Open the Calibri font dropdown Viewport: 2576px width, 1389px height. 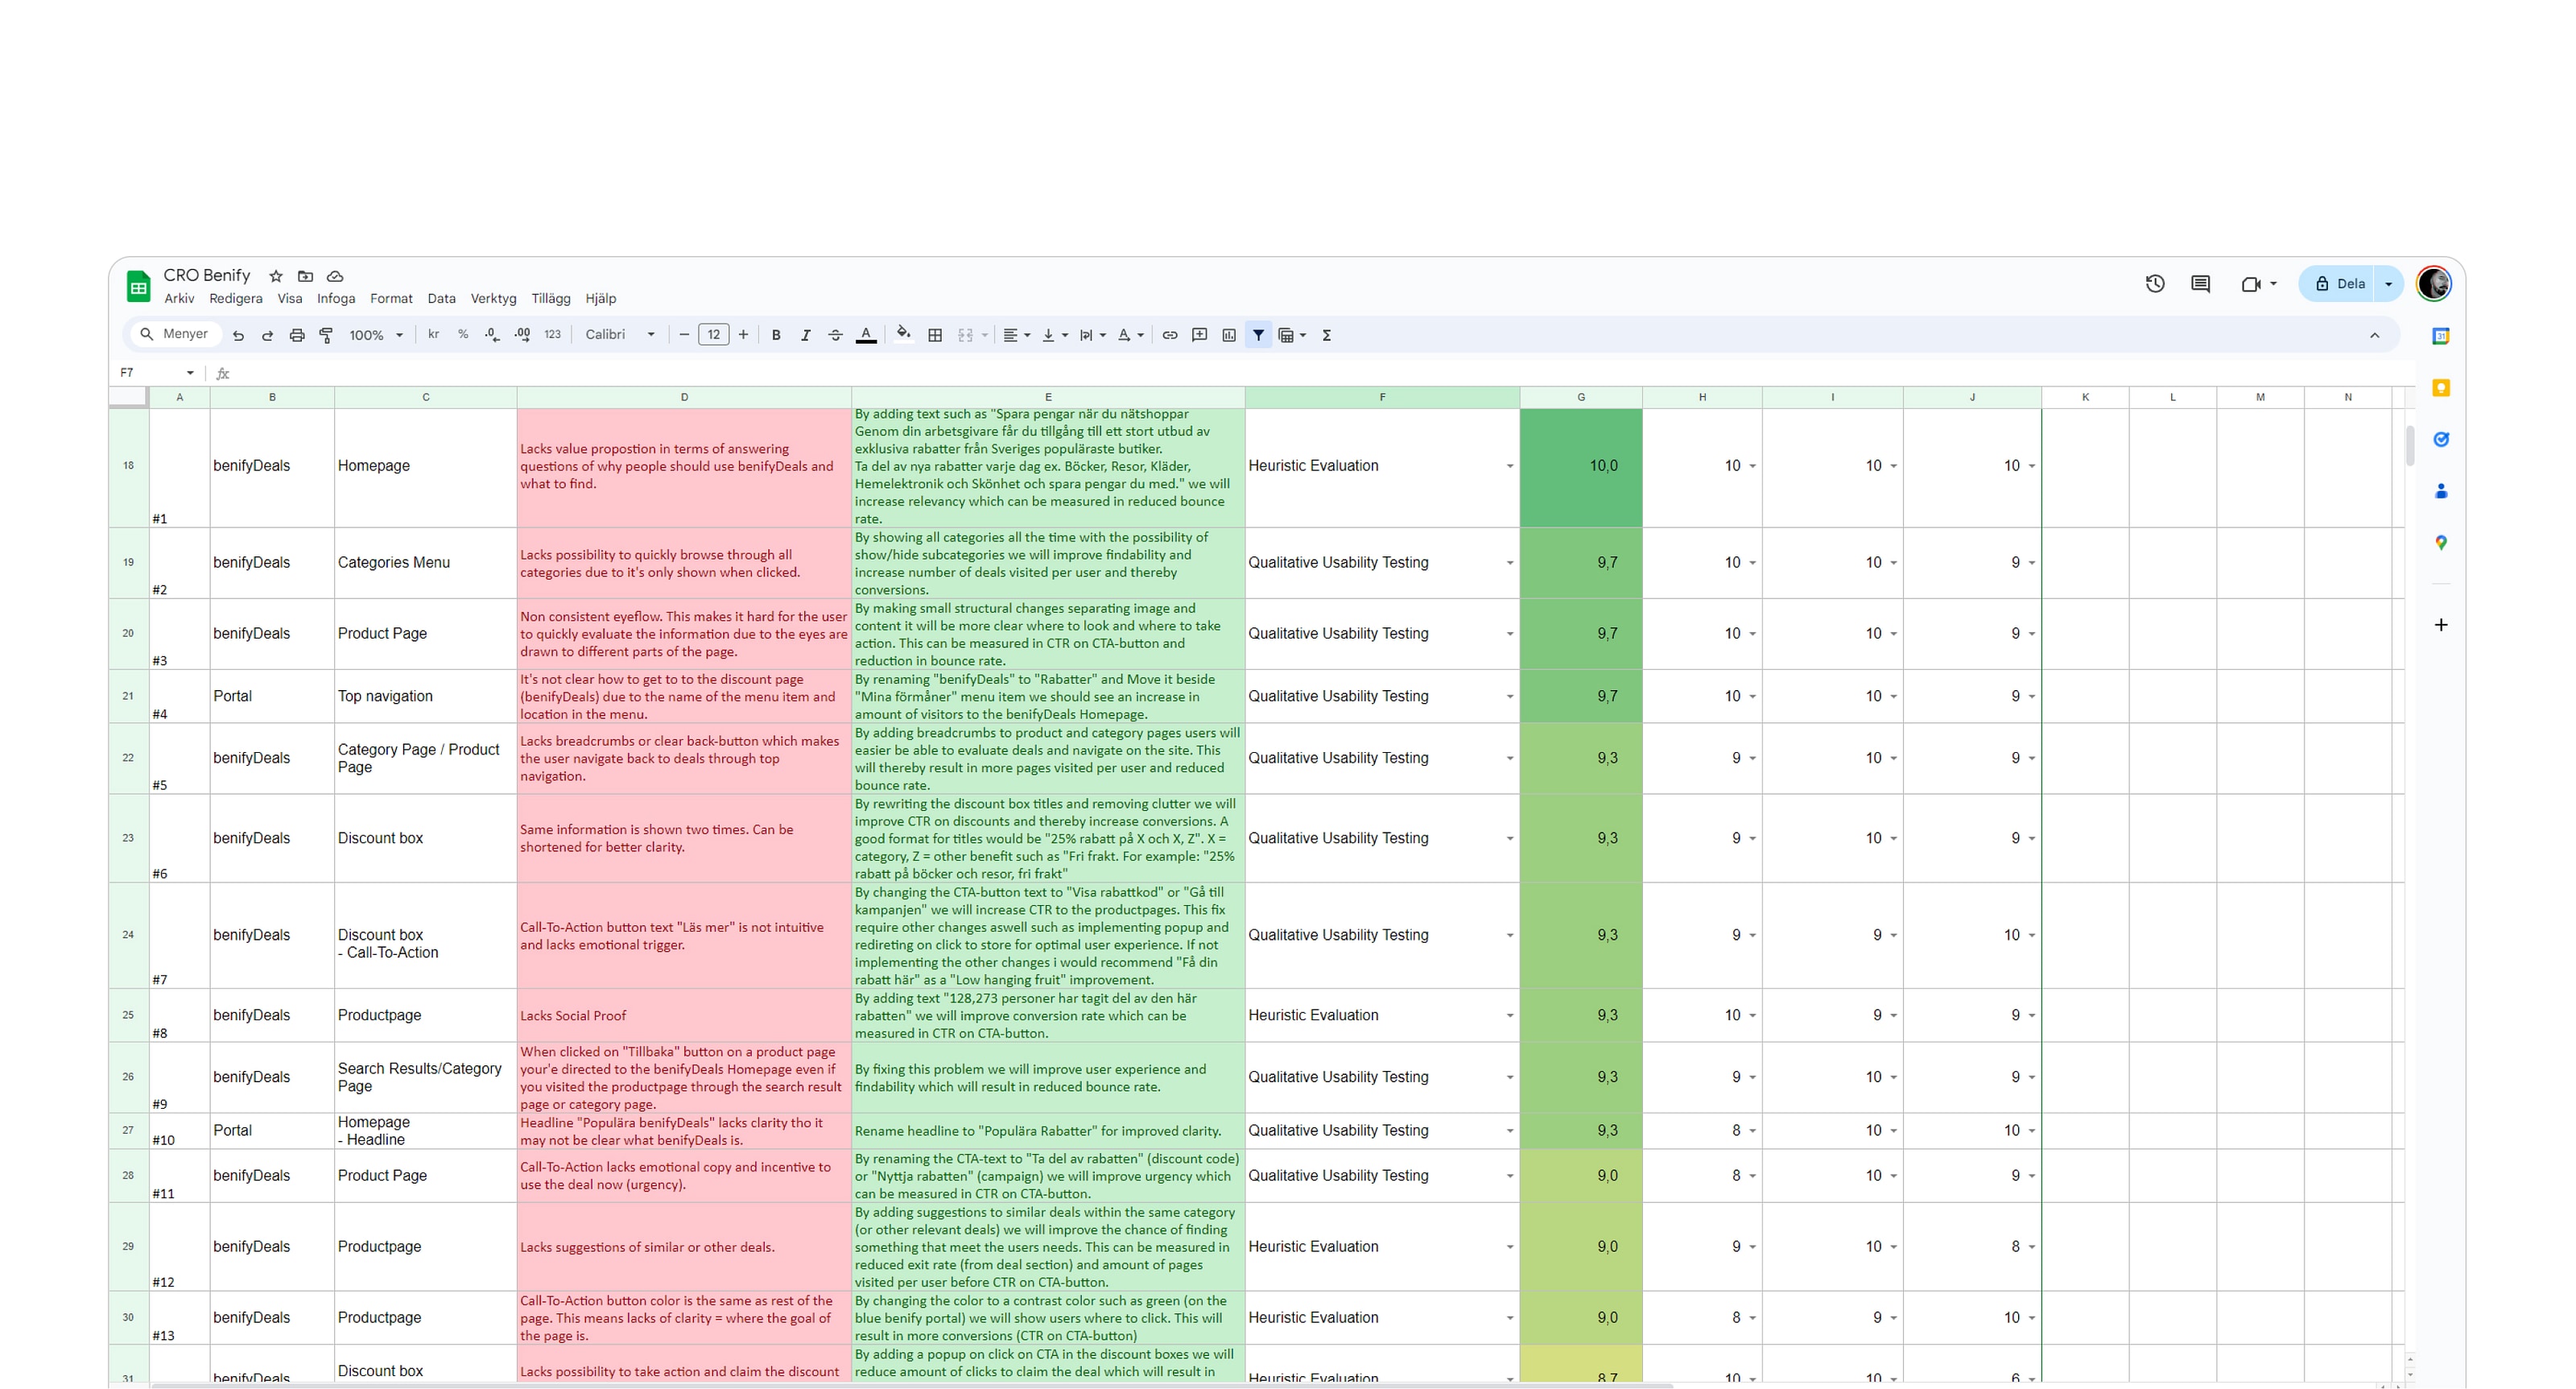(x=620, y=334)
